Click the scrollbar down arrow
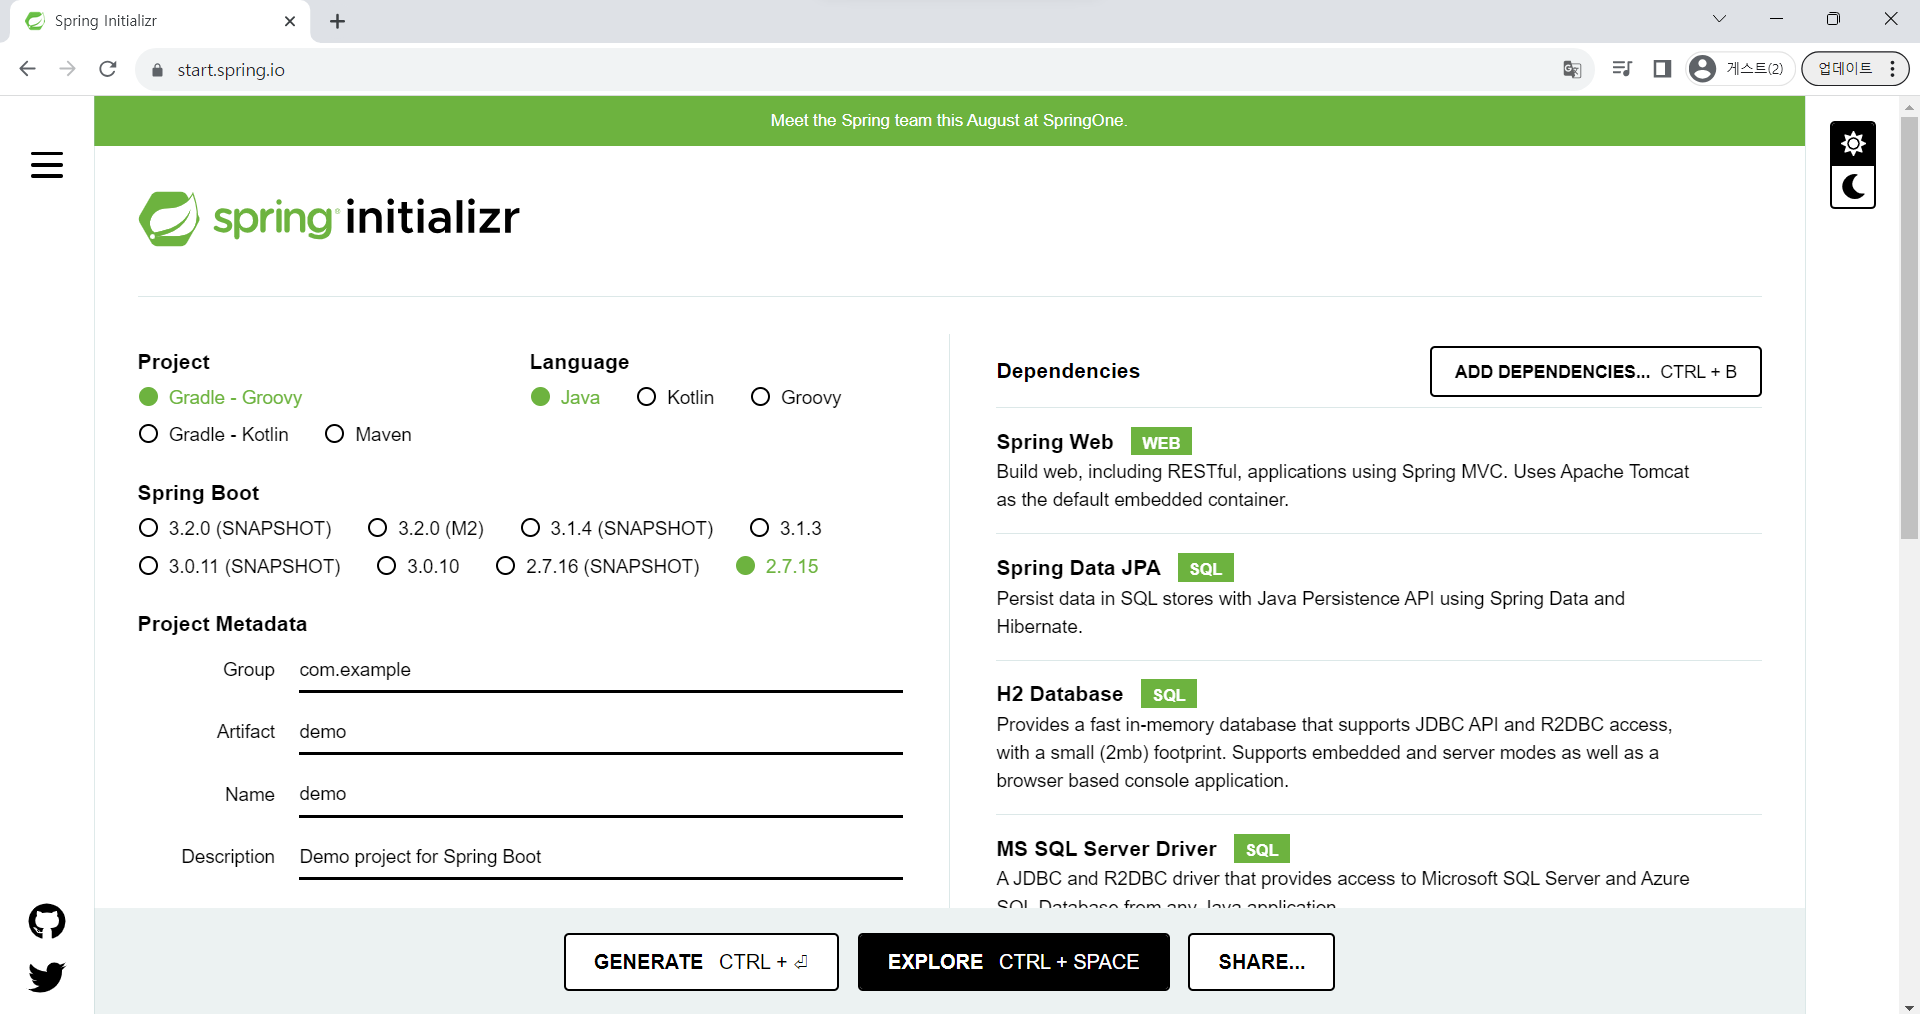Viewport: 1920px width, 1014px height. click(x=1909, y=1006)
